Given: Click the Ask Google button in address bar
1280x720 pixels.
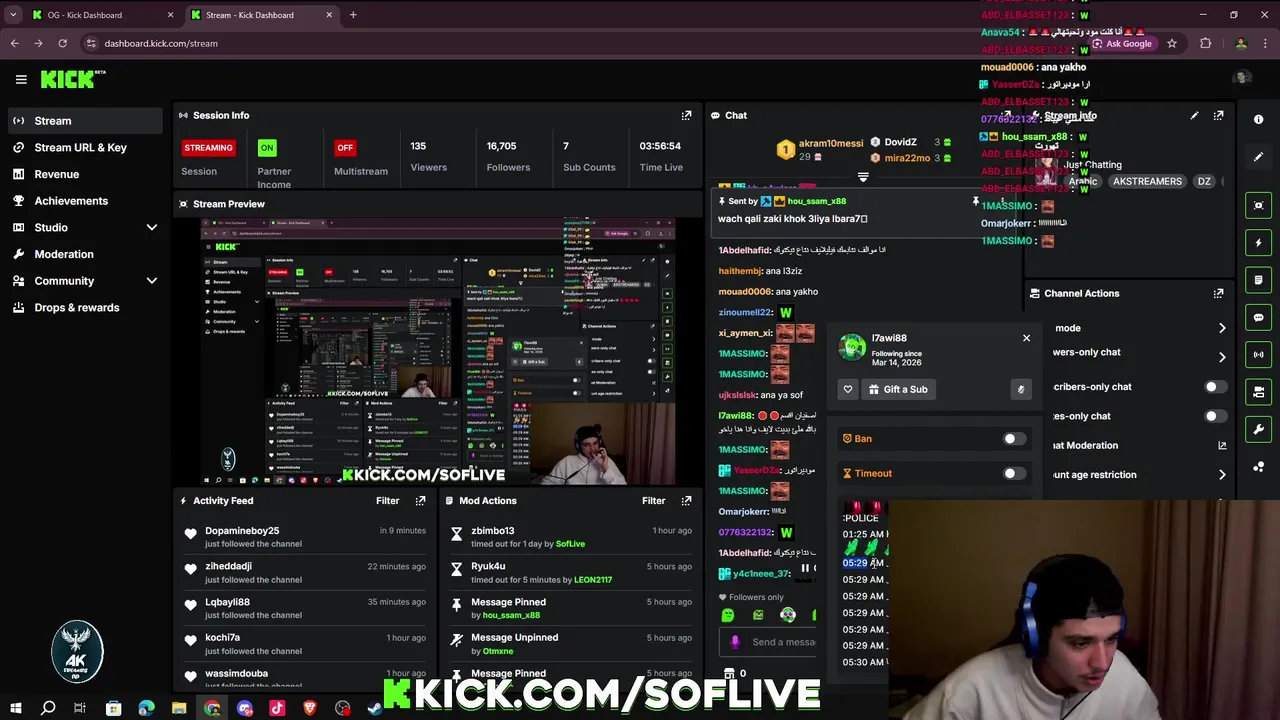Looking at the screenshot, I should point(1122,43).
